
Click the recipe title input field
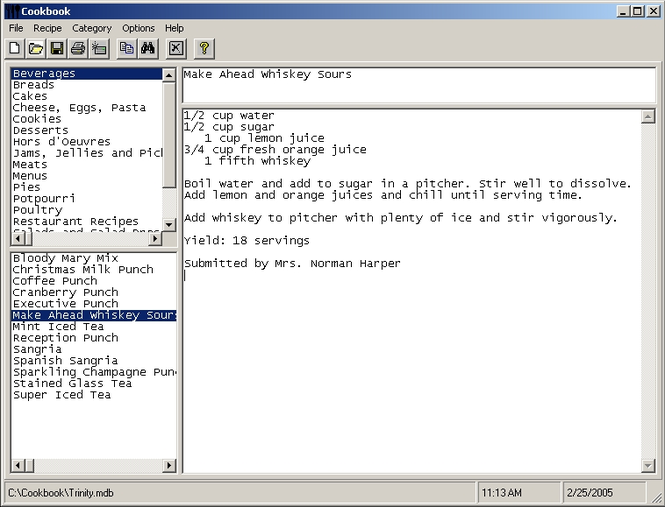coord(419,85)
